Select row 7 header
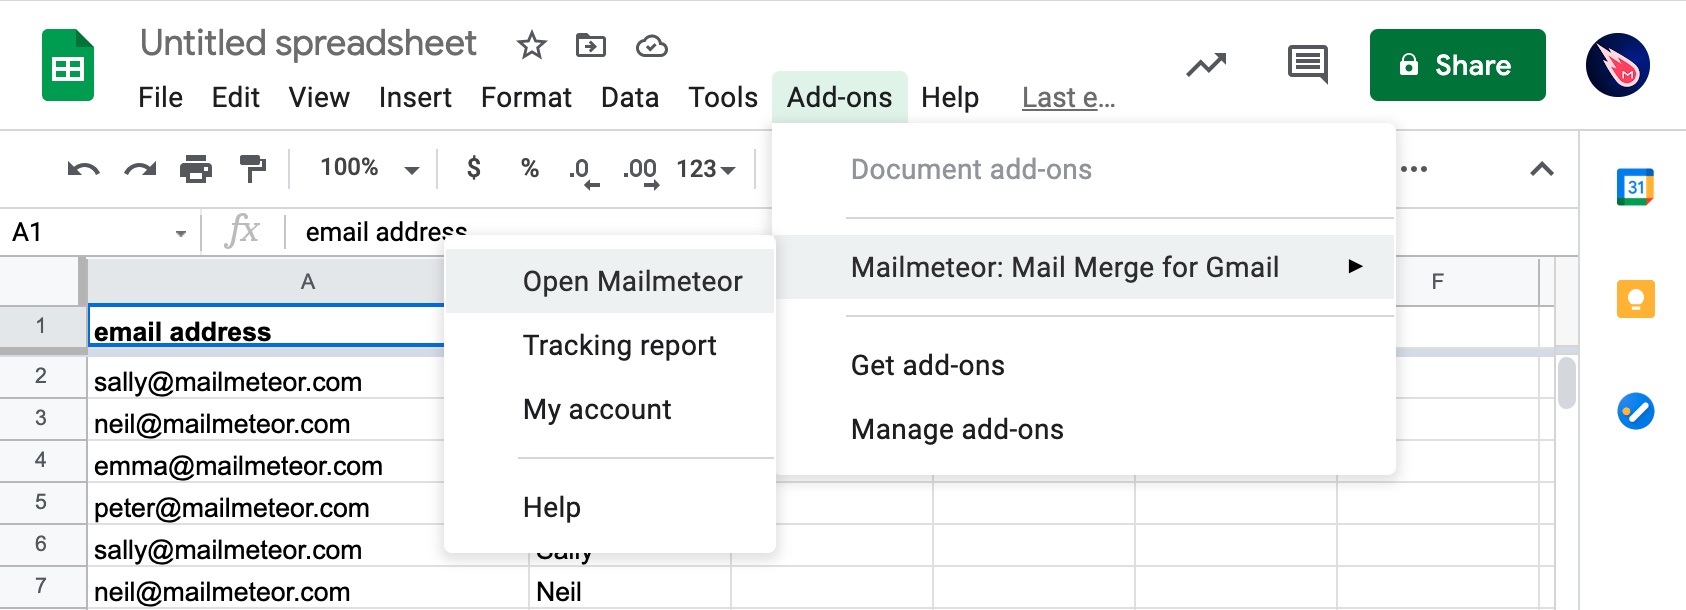 pyautogui.click(x=41, y=586)
